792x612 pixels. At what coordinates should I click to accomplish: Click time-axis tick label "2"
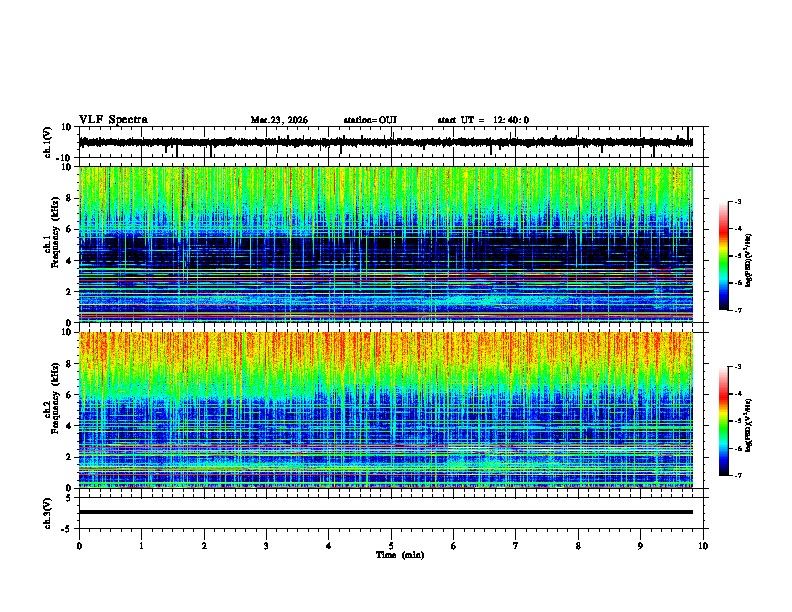coord(204,546)
